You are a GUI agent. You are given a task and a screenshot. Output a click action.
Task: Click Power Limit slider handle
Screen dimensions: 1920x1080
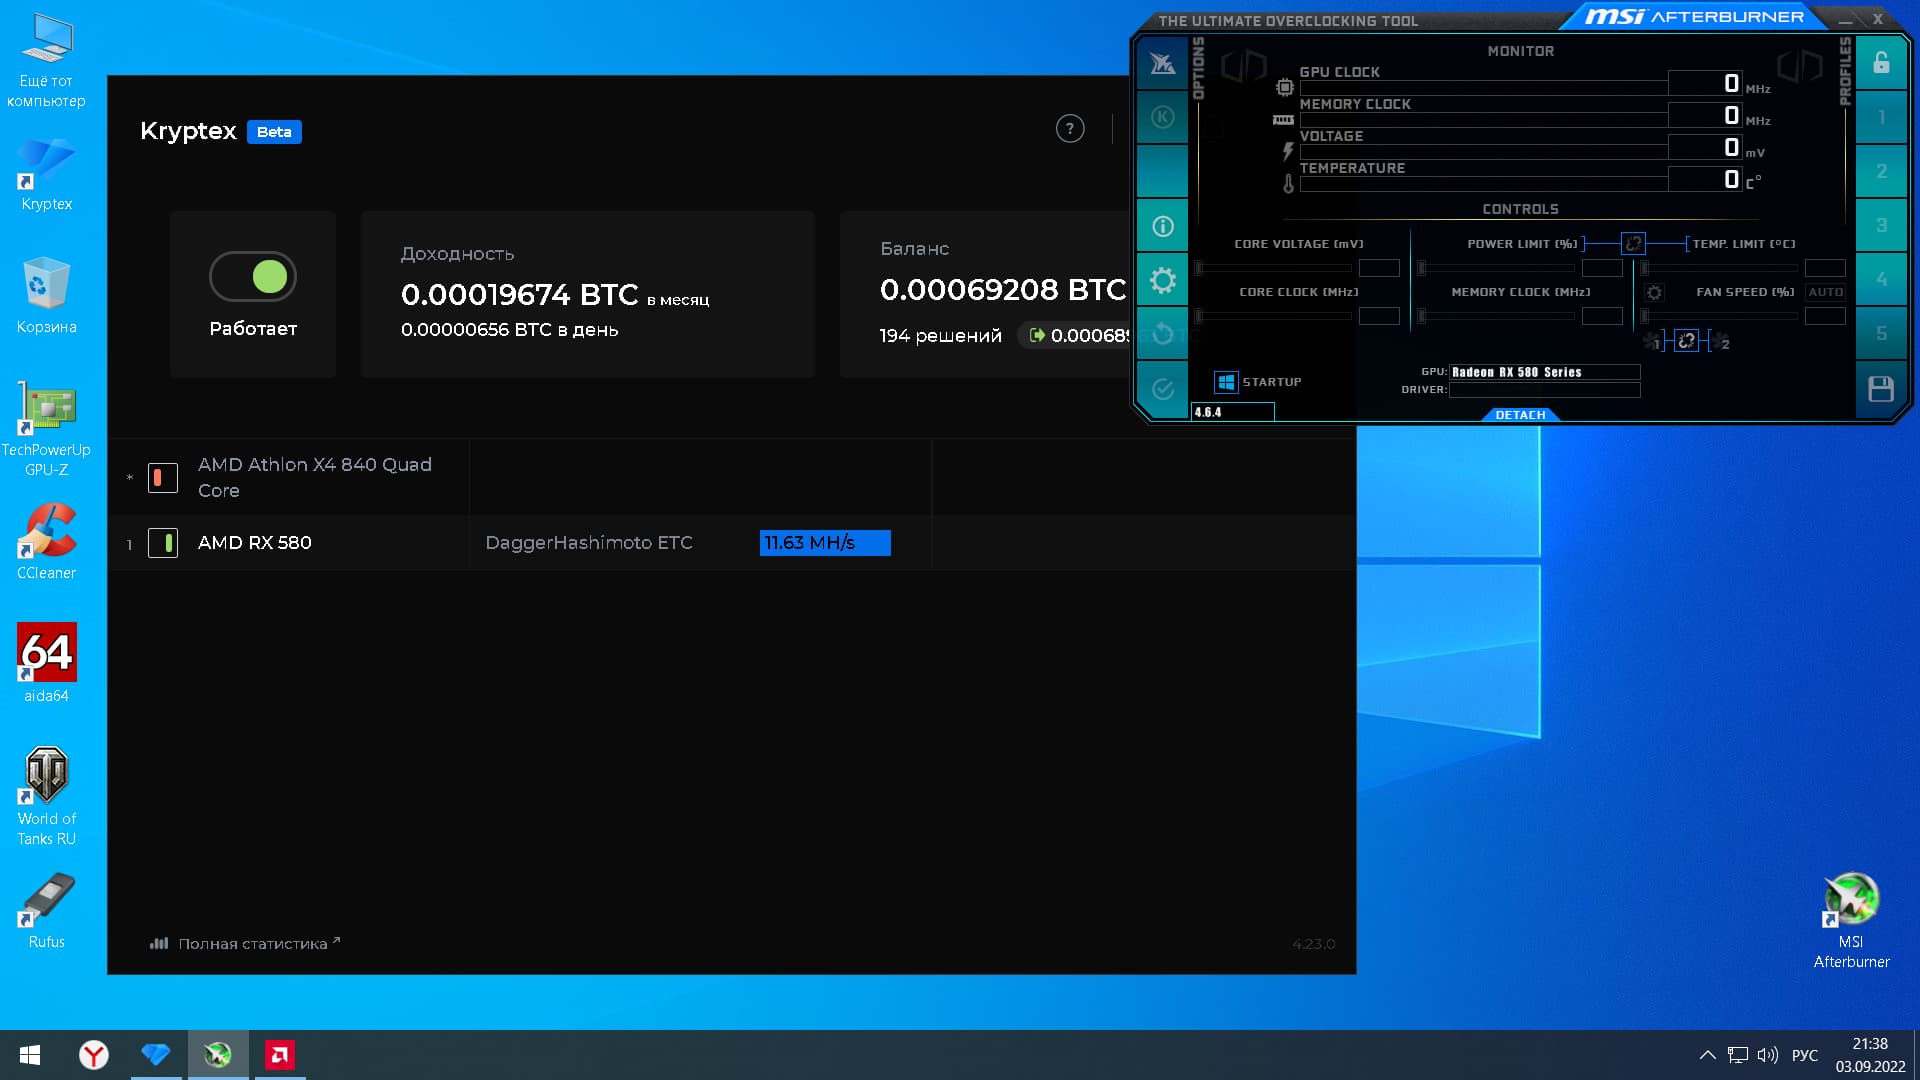click(1422, 268)
